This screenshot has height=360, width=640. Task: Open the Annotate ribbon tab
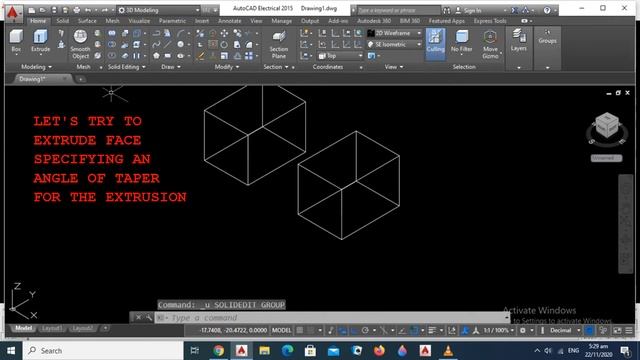click(229, 21)
